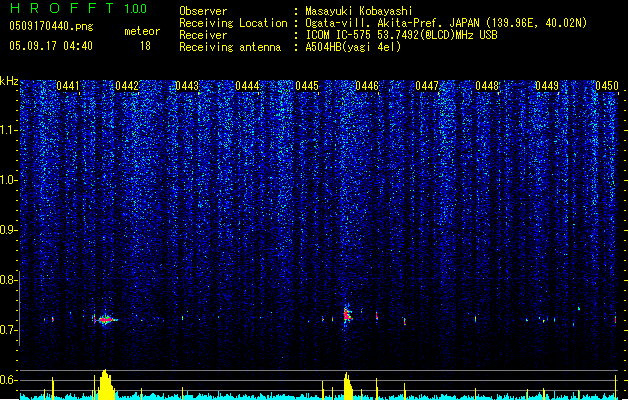
Task: Click the 0448 time marker
Action: [487, 86]
